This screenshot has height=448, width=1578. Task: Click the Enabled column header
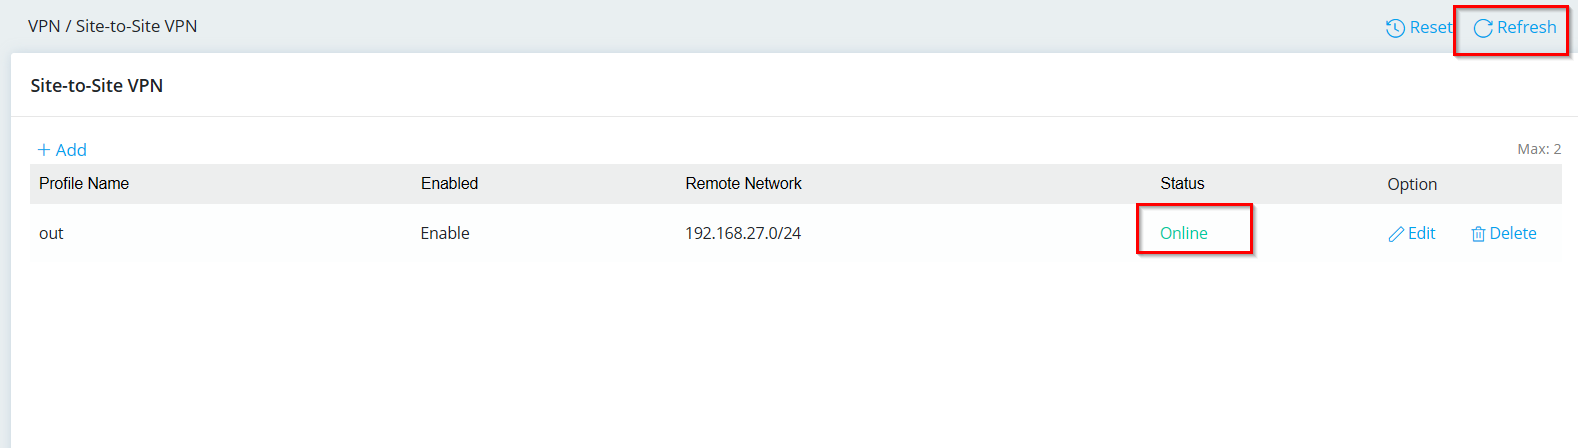coord(449,184)
